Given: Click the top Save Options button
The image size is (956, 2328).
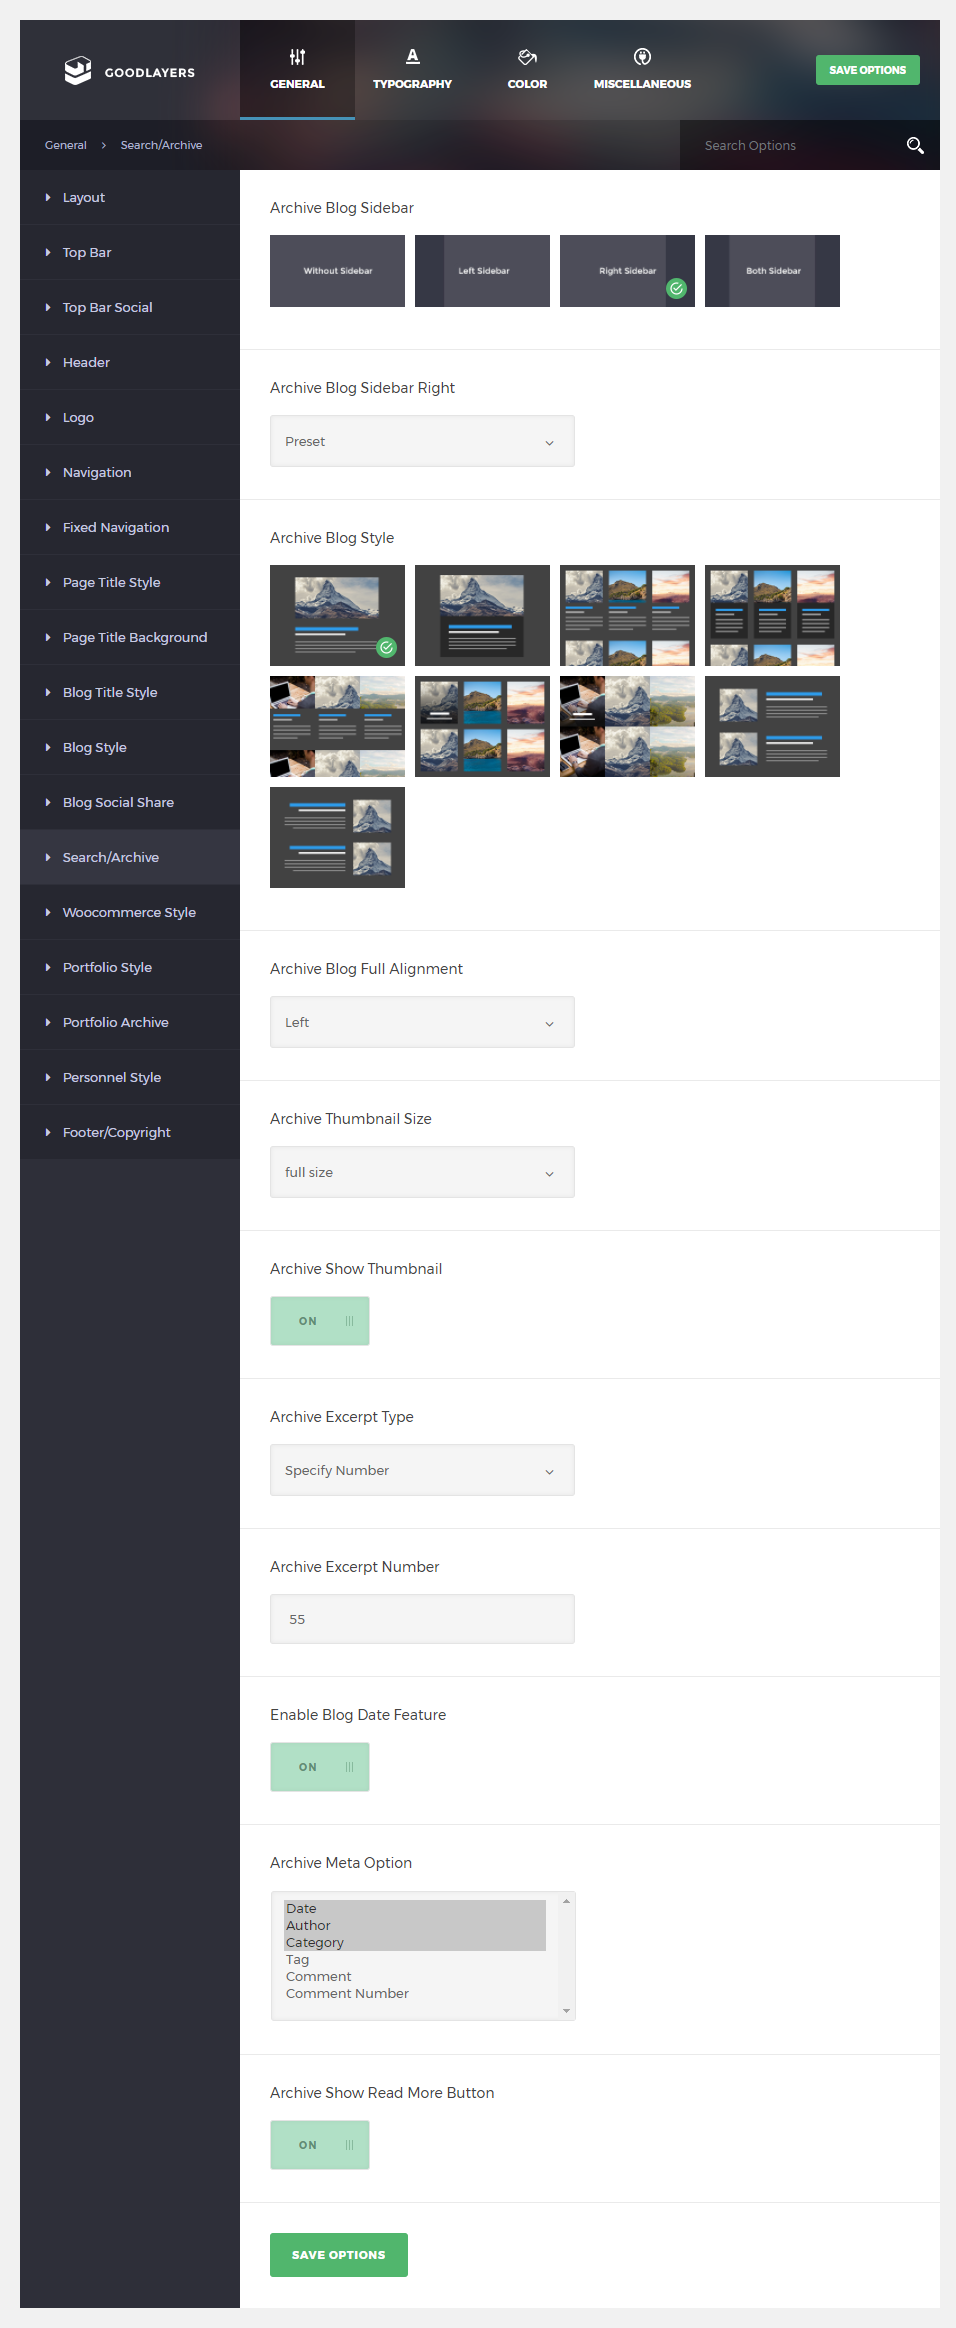Looking at the screenshot, I should pos(868,70).
